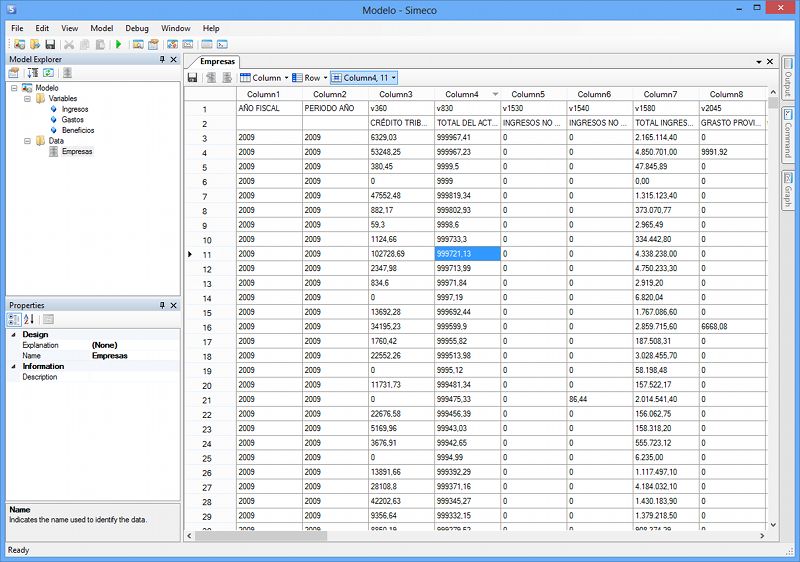
Task: Click the green Run button in main toolbar
Action: (x=119, y=45)
